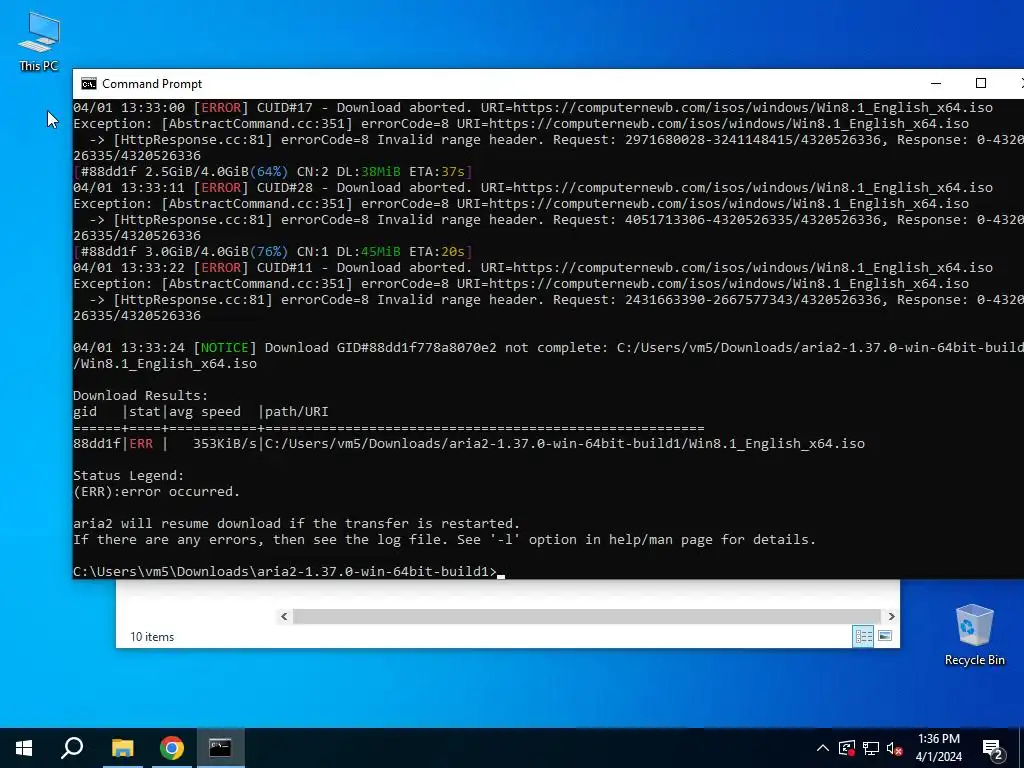Open This PC desktop icon
This screenshot has height=768, width=1024.
39,42
